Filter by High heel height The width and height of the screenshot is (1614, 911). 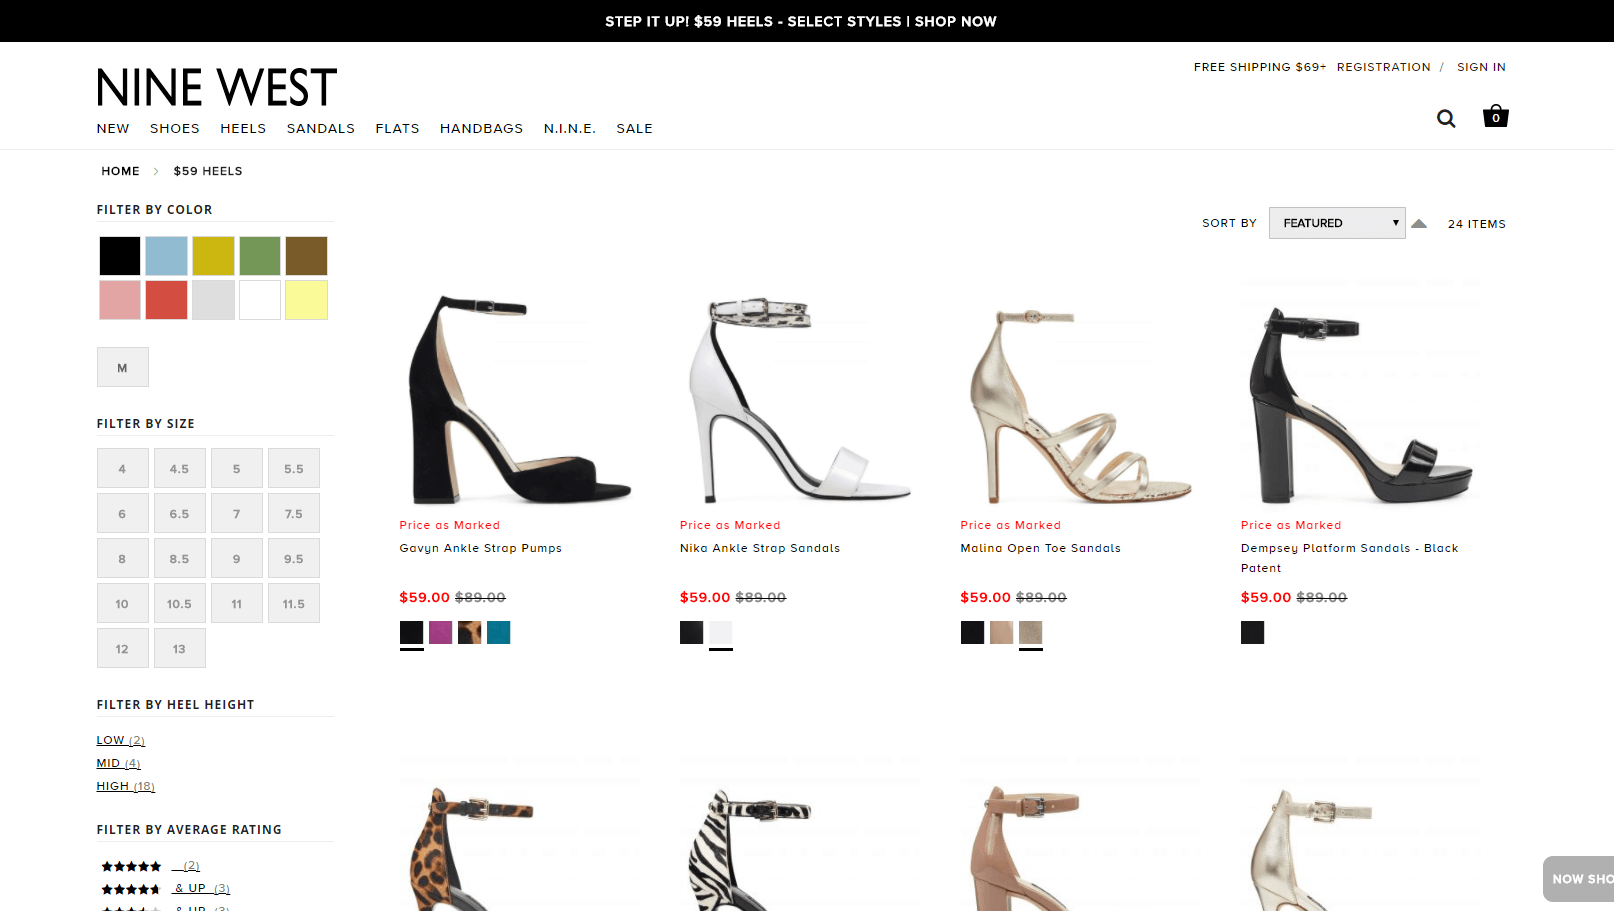click(x=126, y=786)
